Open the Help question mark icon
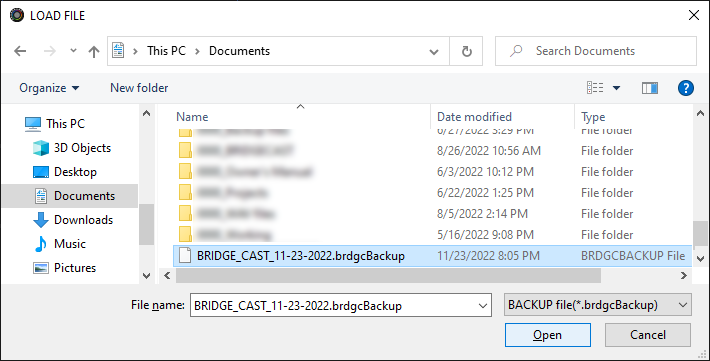The width and height of the screenshot is (710, 361). [686, 88]
